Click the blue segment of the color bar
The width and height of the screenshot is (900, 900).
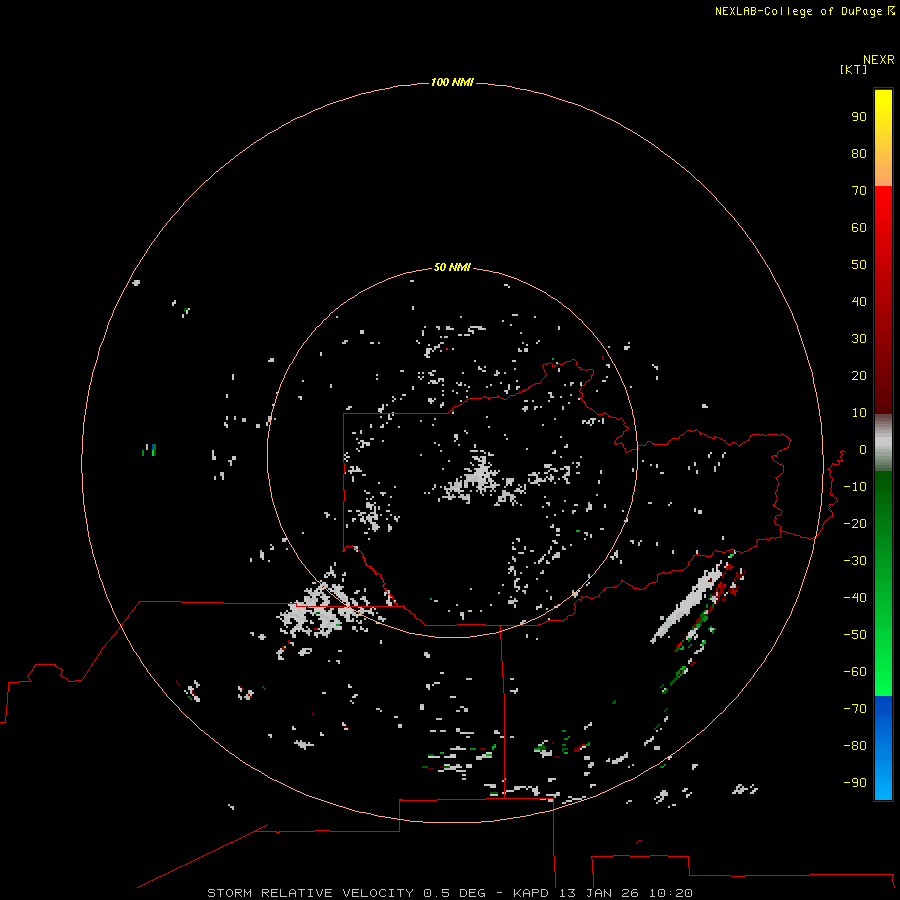pos(883,747)
